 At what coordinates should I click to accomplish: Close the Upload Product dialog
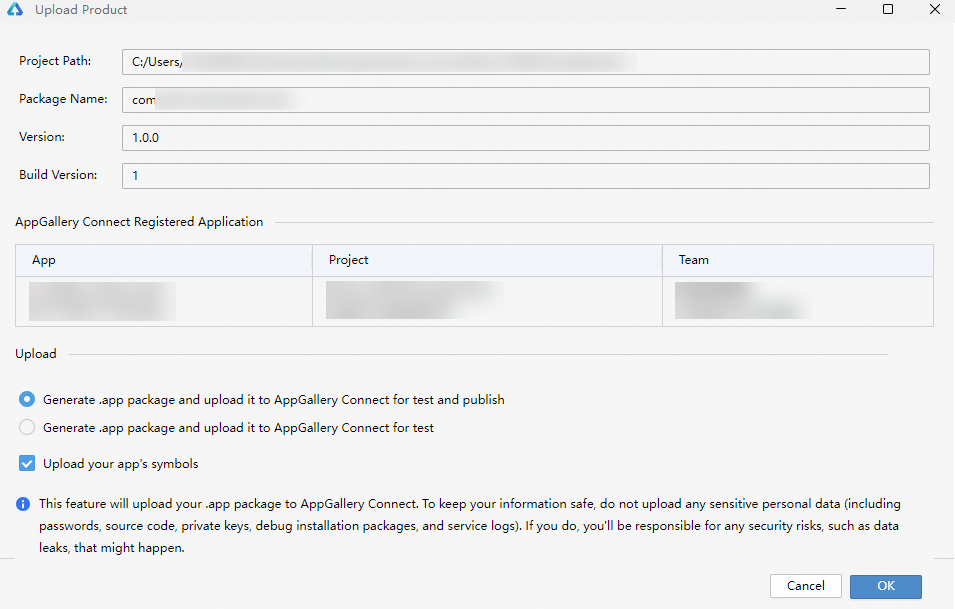click(x=933, y=10)
